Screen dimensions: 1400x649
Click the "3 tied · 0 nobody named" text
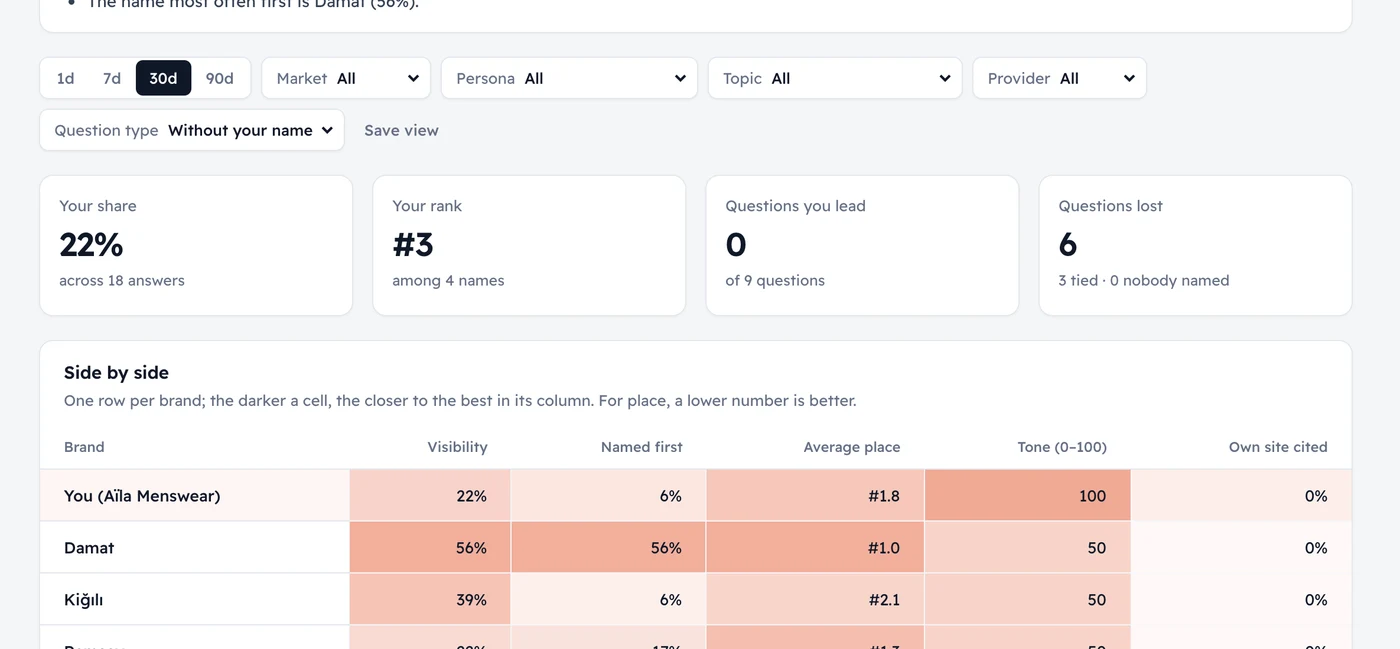pos(1144,281)
